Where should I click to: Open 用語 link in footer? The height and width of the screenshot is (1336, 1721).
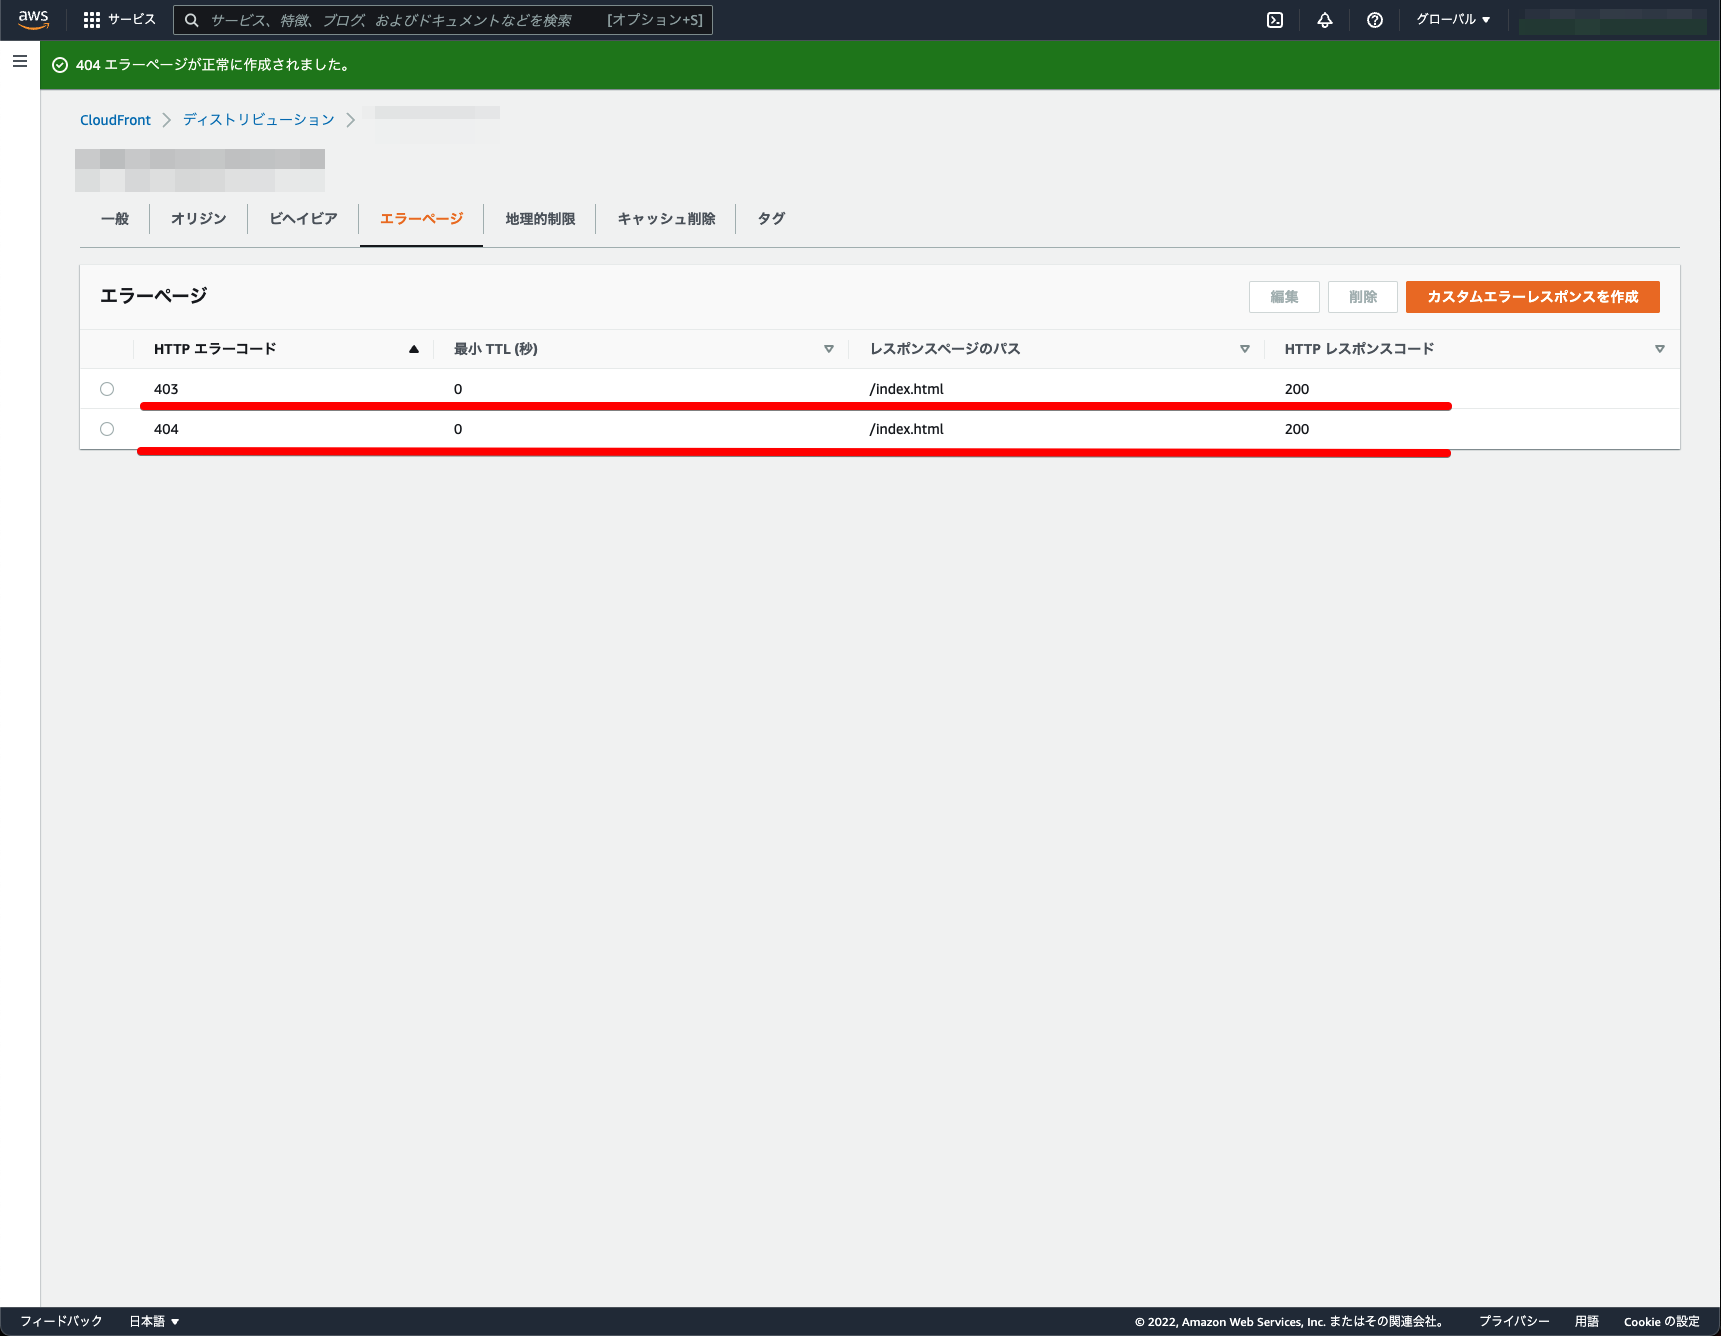pyautogui.click(x=1587, y=1321)
